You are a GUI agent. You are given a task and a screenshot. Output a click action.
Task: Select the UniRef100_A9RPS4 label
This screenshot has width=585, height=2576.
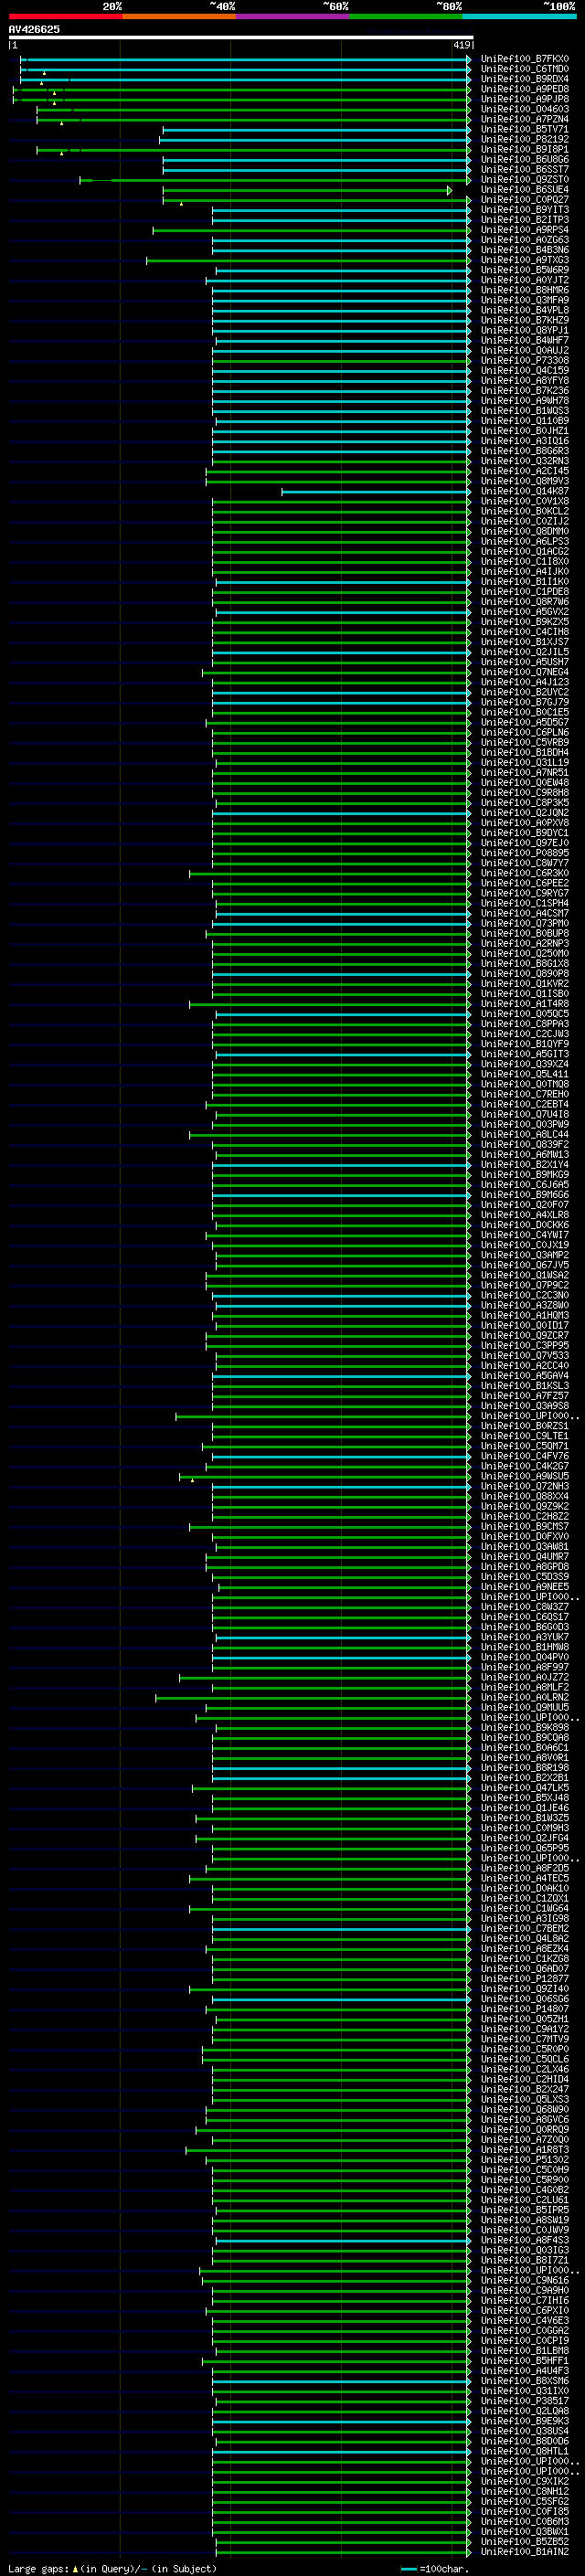pyautogui.click(x=525, y=230)
